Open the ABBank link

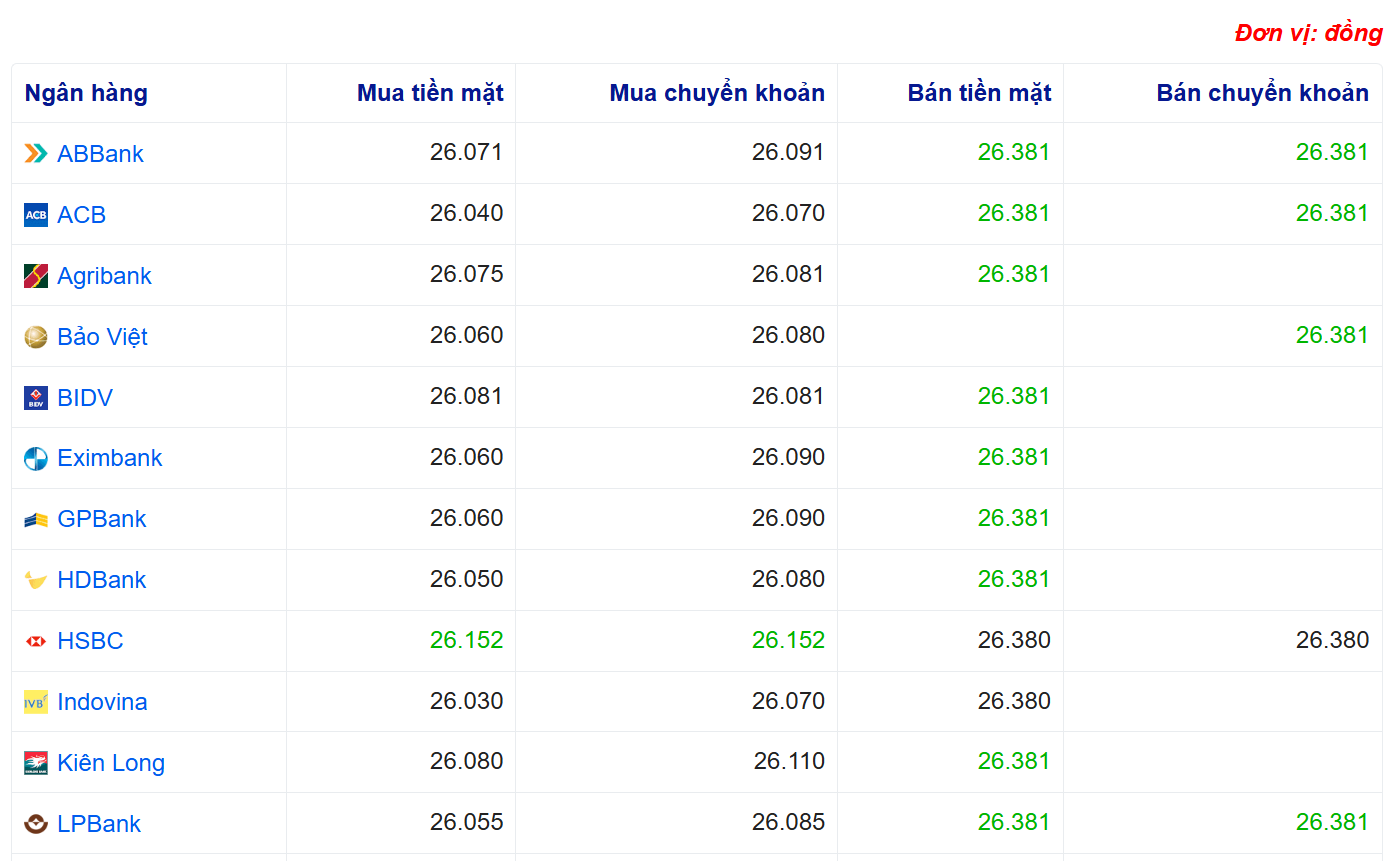(x=100, y=154)
